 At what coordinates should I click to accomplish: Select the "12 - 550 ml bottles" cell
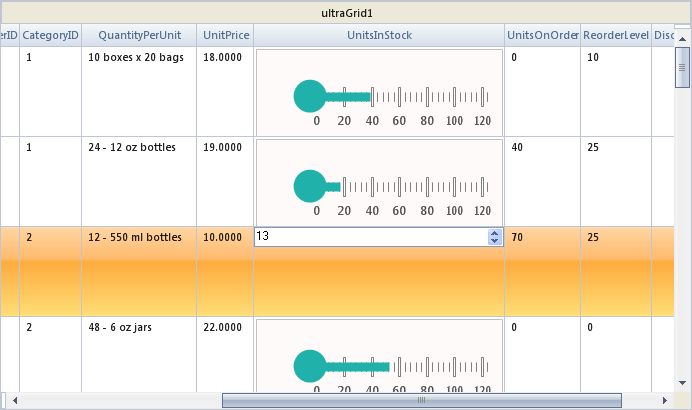tap(135, 238)
